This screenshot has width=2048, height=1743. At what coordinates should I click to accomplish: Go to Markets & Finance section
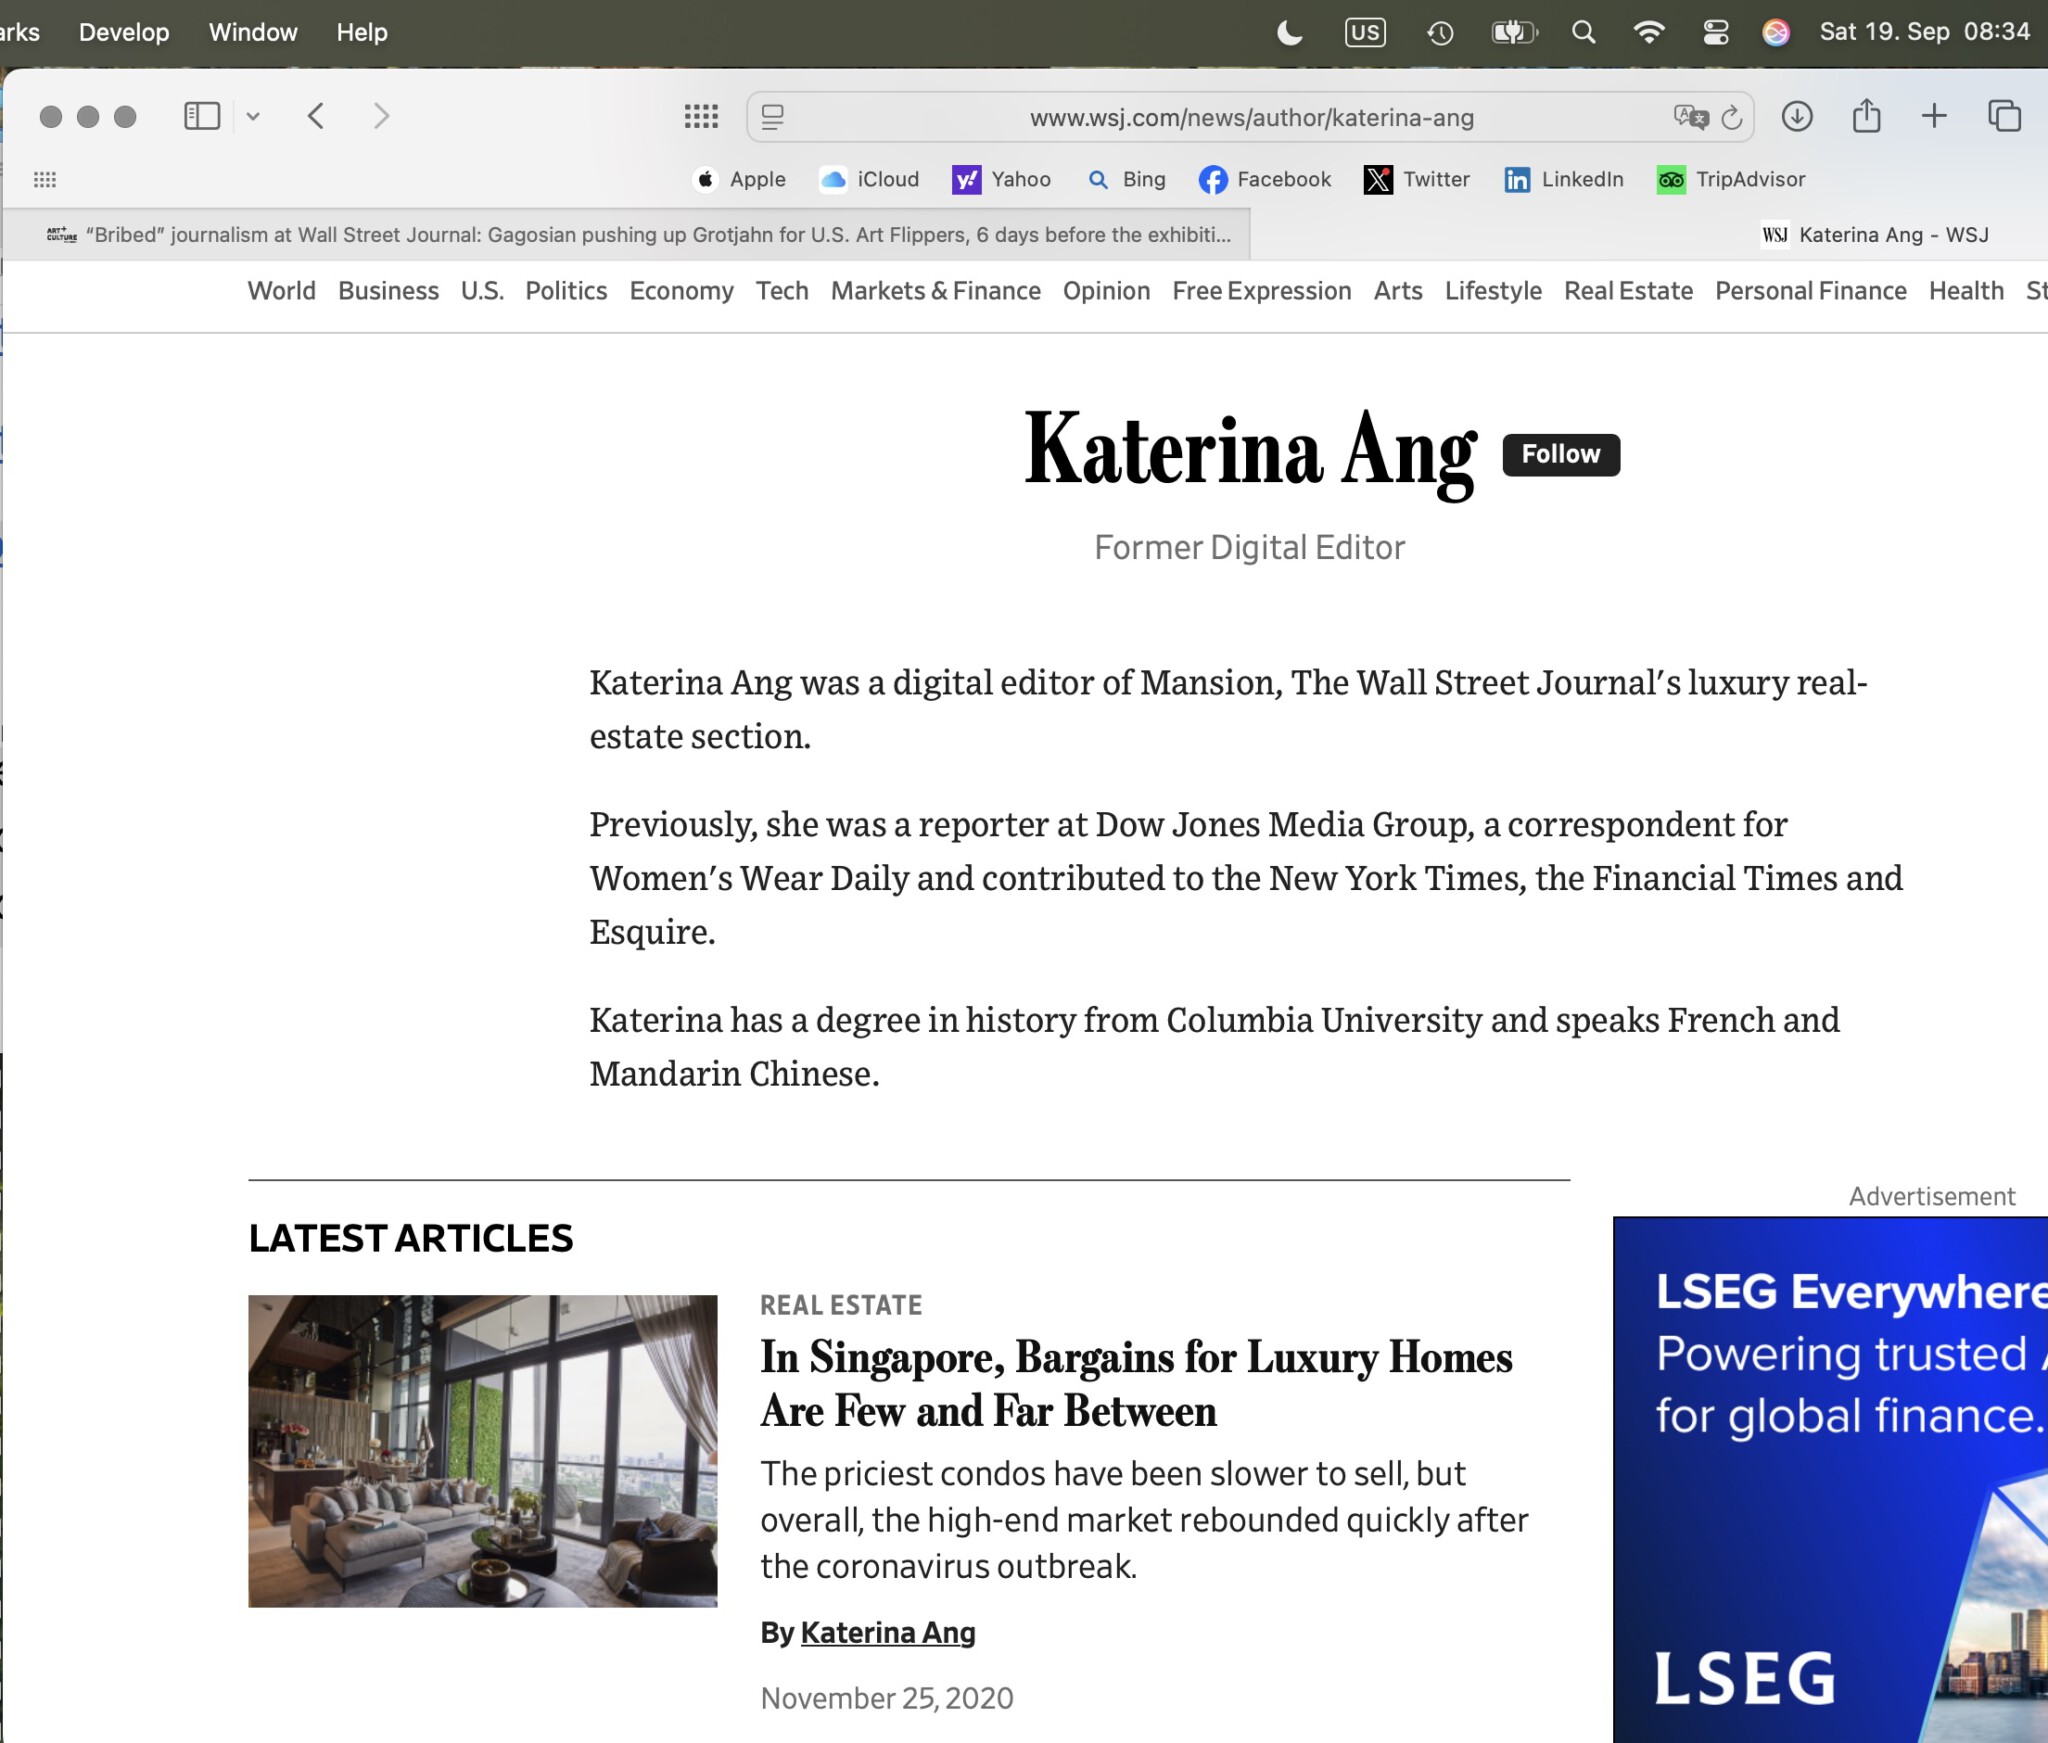tap(936, 291)
